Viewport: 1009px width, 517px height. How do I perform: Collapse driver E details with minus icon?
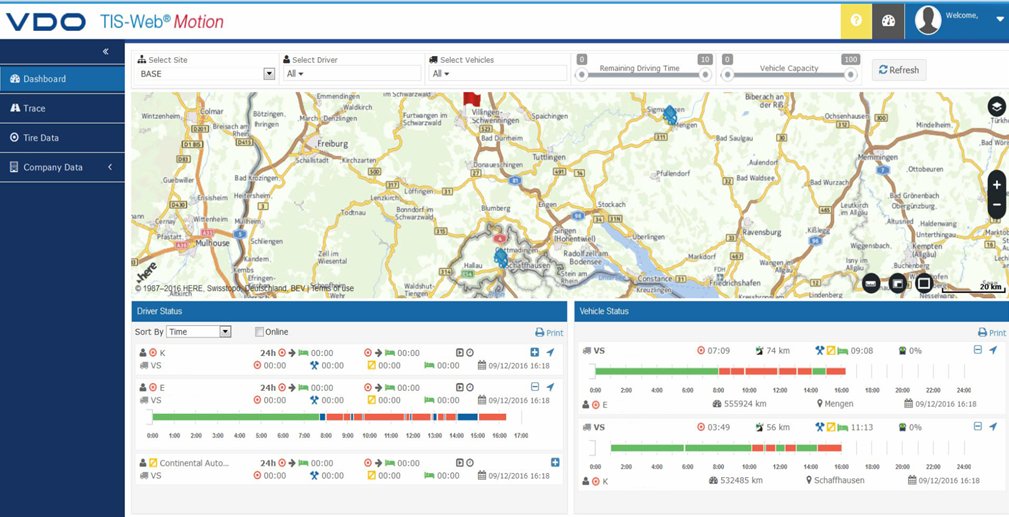point(534,387)
